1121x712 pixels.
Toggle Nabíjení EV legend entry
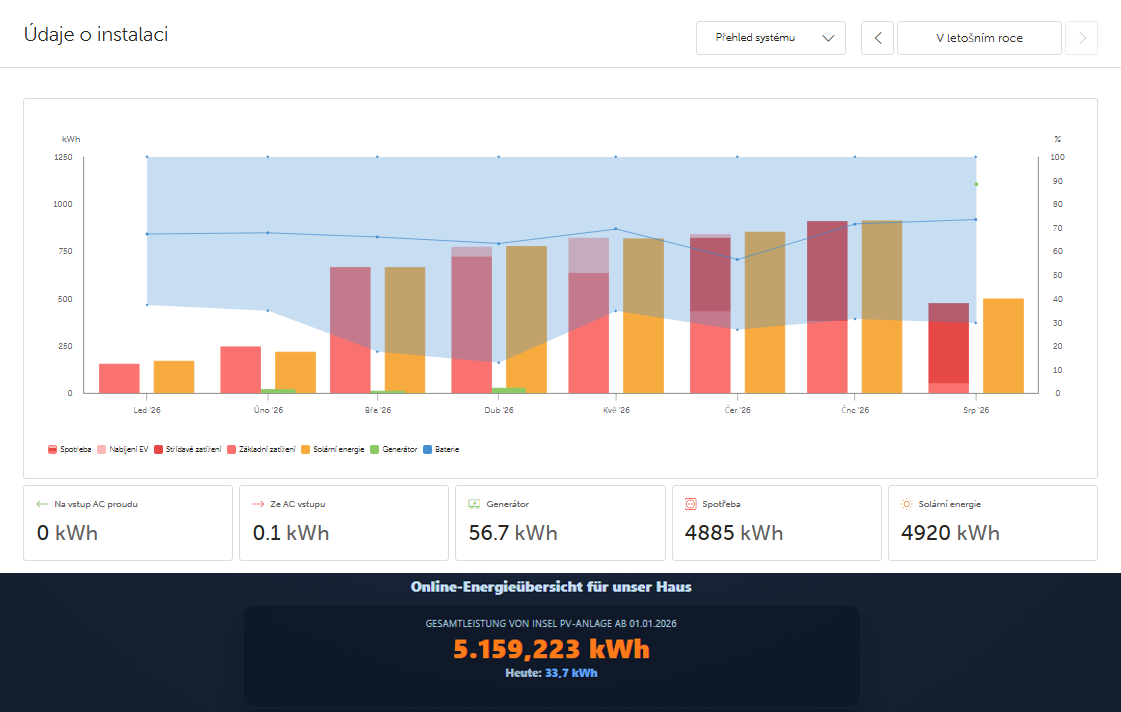122,450
